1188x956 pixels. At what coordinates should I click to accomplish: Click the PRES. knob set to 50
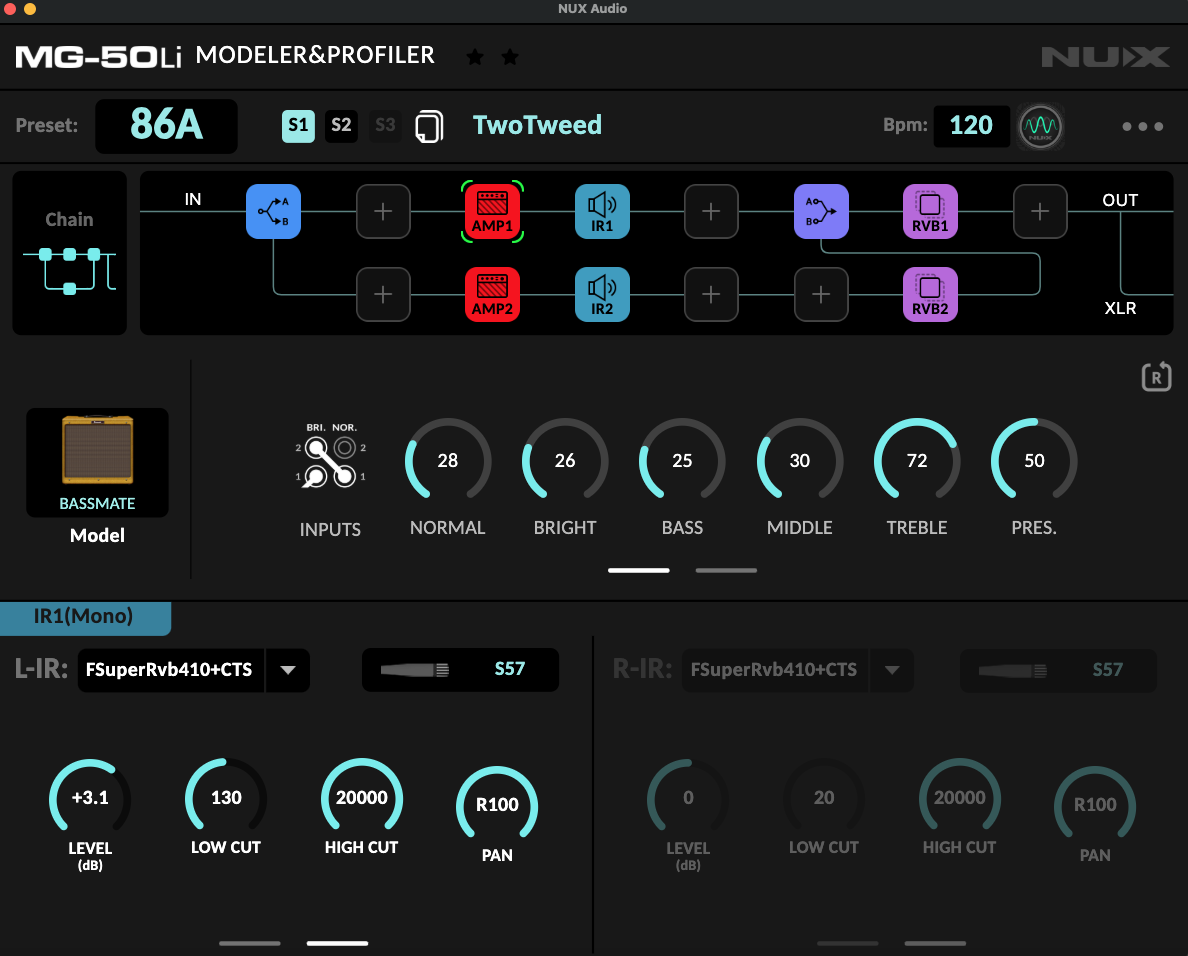click(1034, 460)
